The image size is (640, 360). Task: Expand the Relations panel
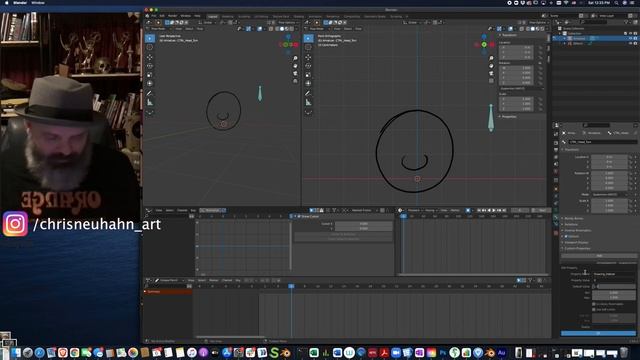(x=571, y=224)
